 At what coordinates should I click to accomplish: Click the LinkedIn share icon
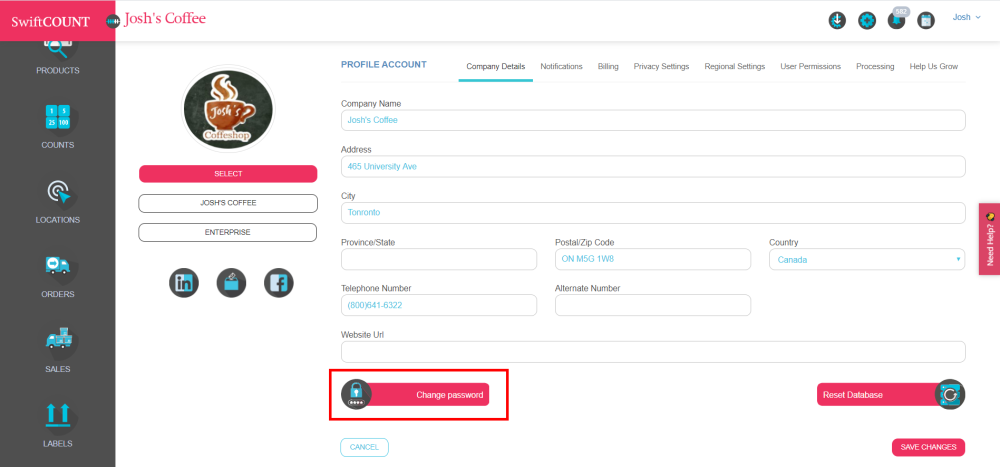point(184,283)
